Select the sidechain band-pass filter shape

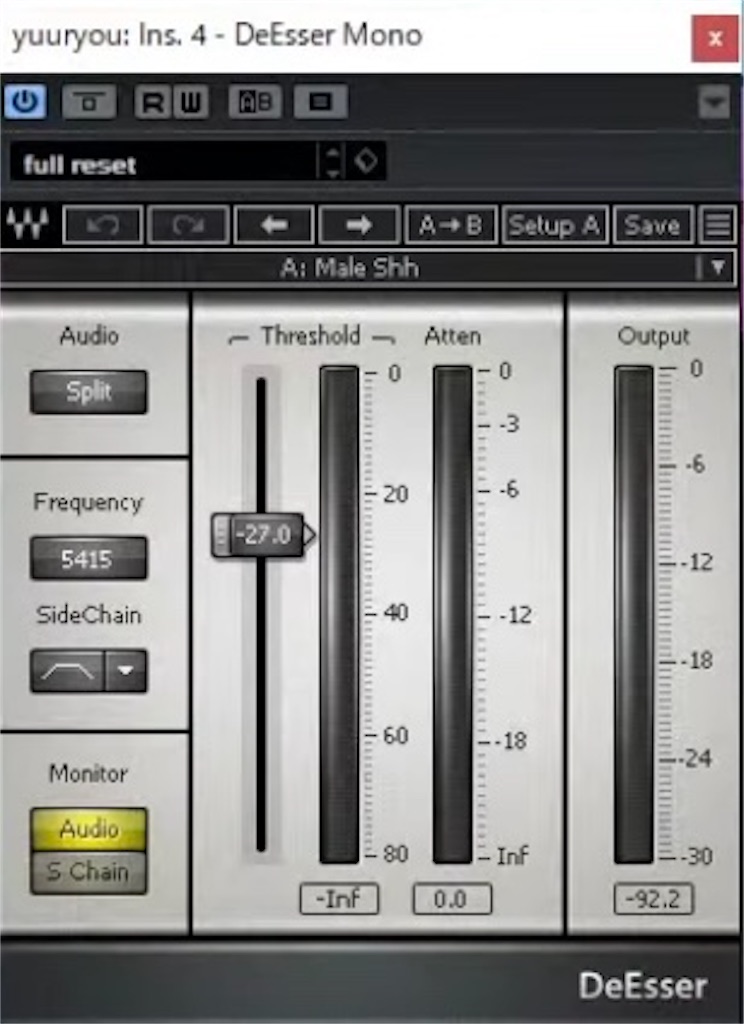coord(67,671)
